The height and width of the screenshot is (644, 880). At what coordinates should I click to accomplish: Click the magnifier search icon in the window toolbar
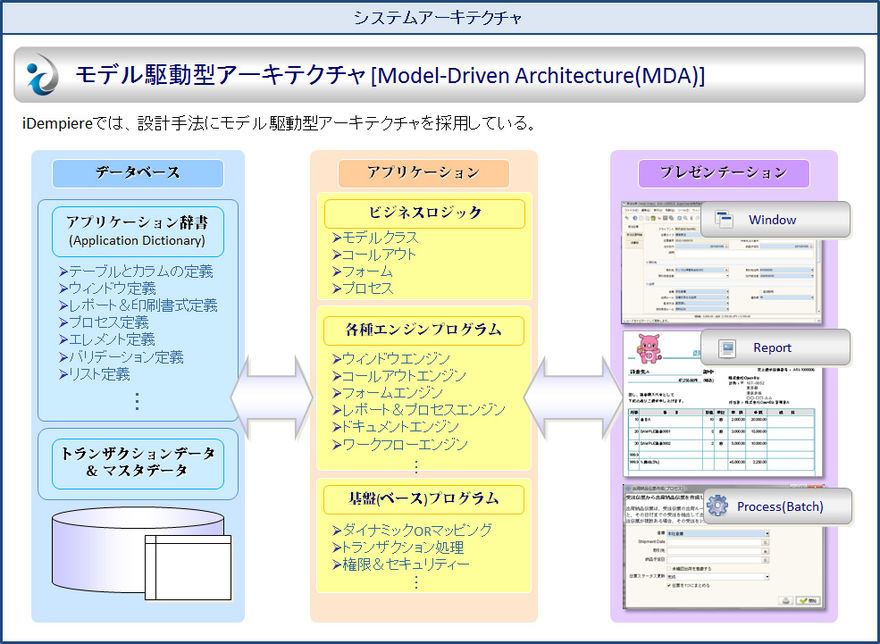pyautogui.click(x=687, y=217)
